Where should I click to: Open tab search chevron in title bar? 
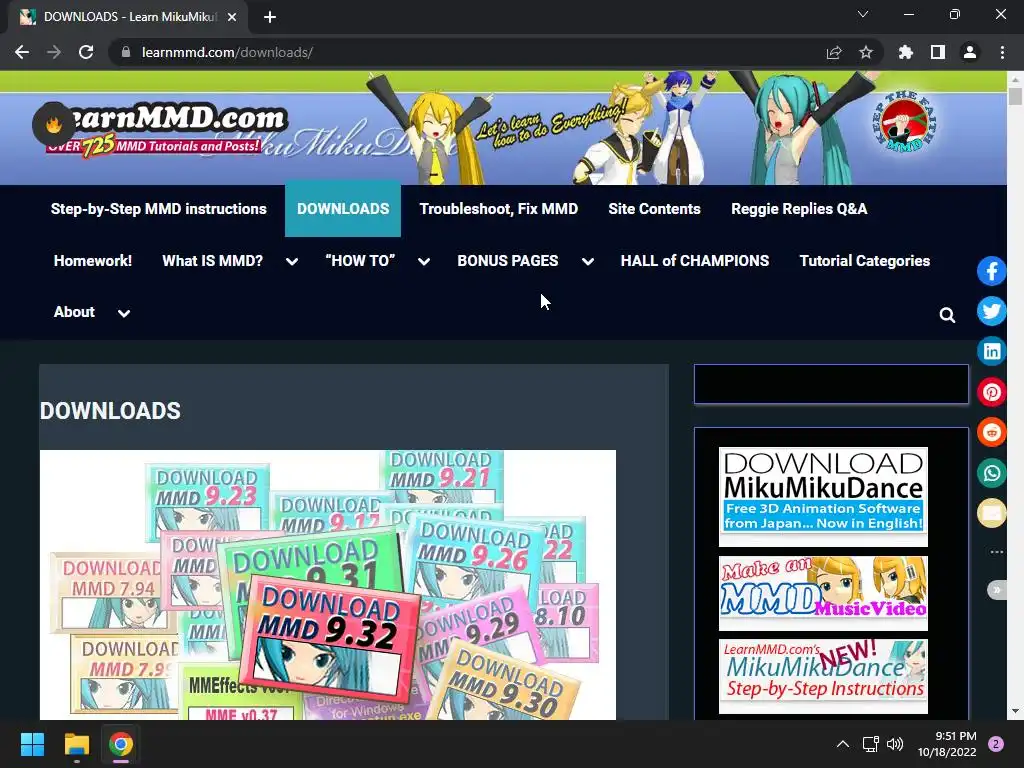(x=863, y=14)
